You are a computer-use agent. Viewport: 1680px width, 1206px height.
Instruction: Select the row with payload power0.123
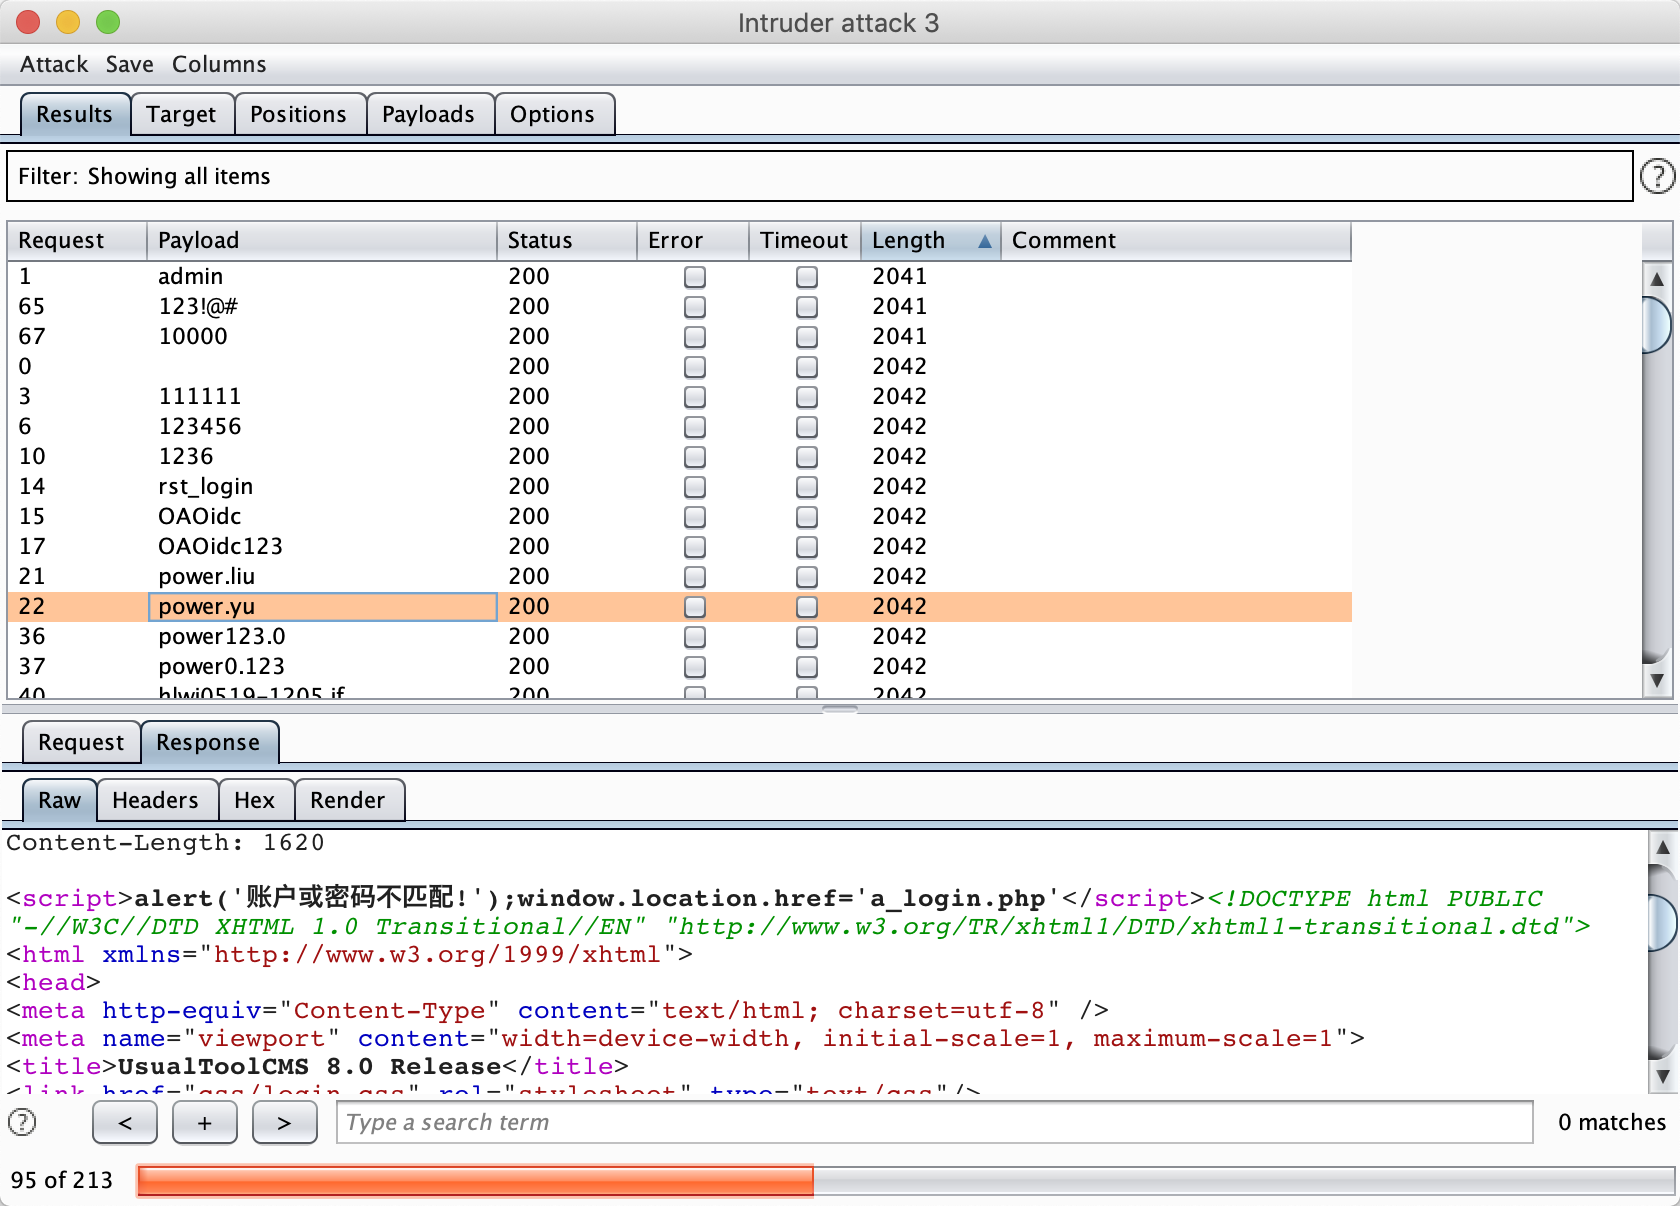tap(680, 667)
